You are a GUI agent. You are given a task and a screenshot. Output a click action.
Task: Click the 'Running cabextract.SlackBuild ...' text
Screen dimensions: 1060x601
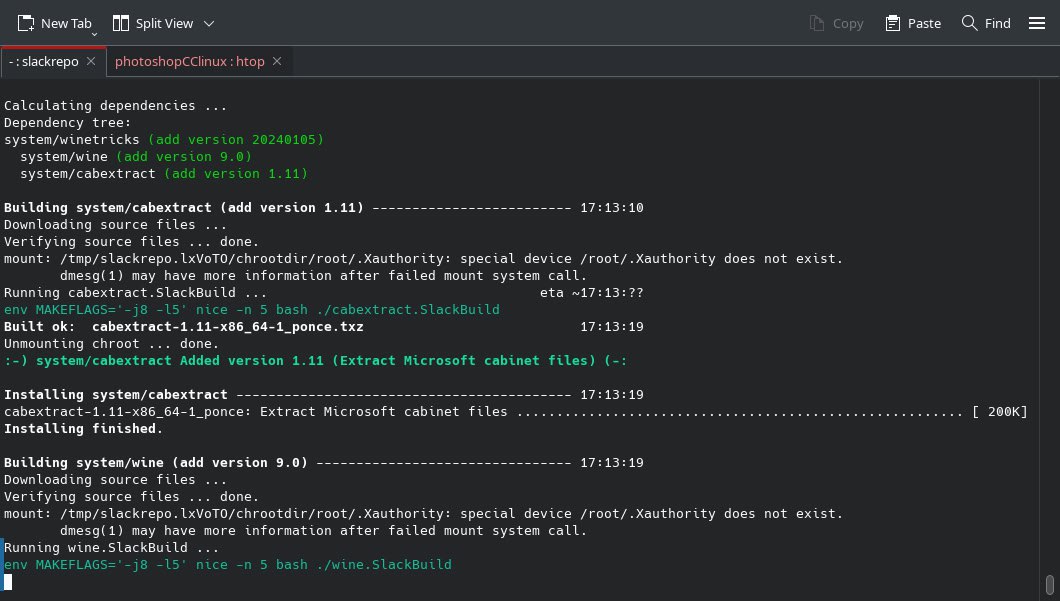pyautogui.click(x=135, y=293)
